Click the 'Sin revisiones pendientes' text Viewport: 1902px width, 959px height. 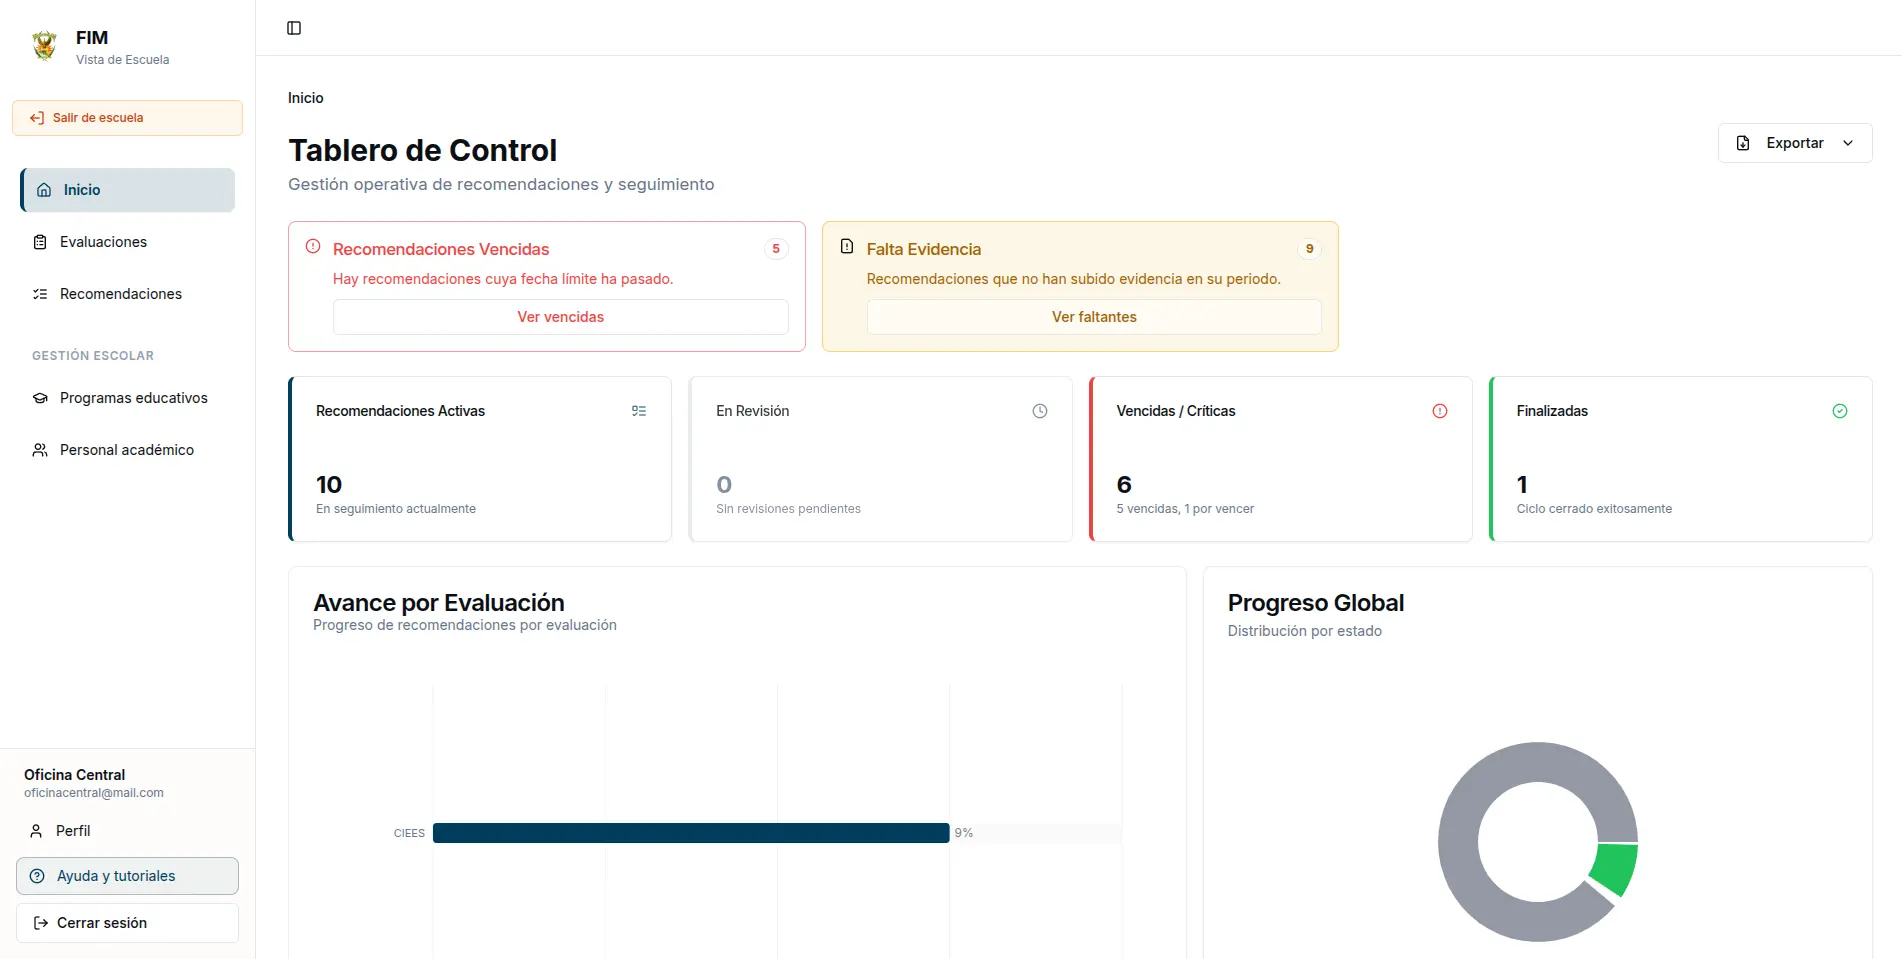tap(788, 509)
